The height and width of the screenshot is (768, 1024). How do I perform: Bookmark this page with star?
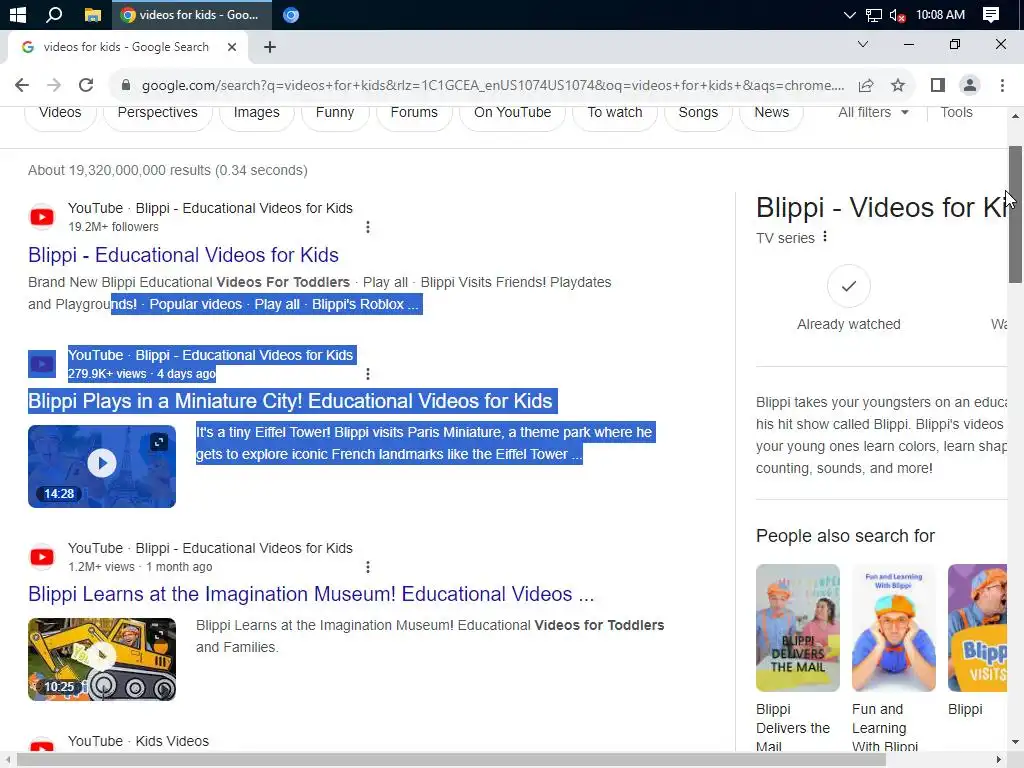click(x=898, y=85)
